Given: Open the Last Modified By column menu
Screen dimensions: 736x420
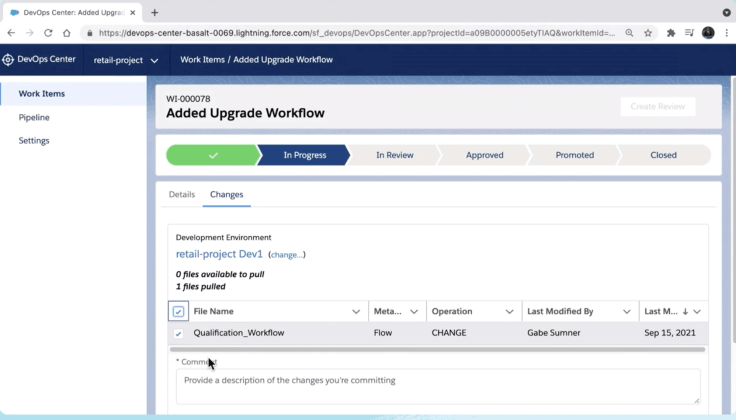Looking at the screenshot, I should (x=626, y=312).
